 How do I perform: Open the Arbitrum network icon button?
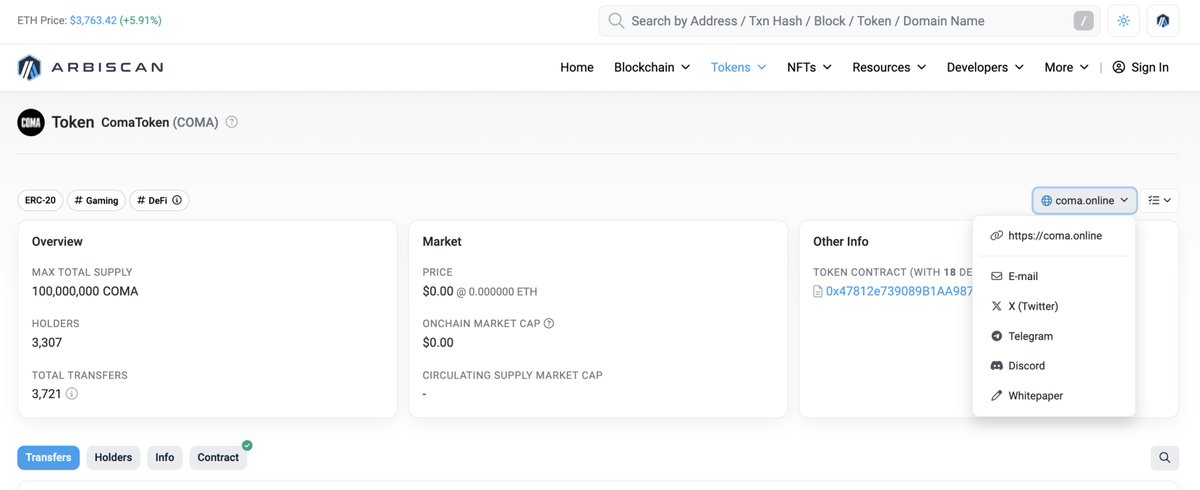[1163, 21]
